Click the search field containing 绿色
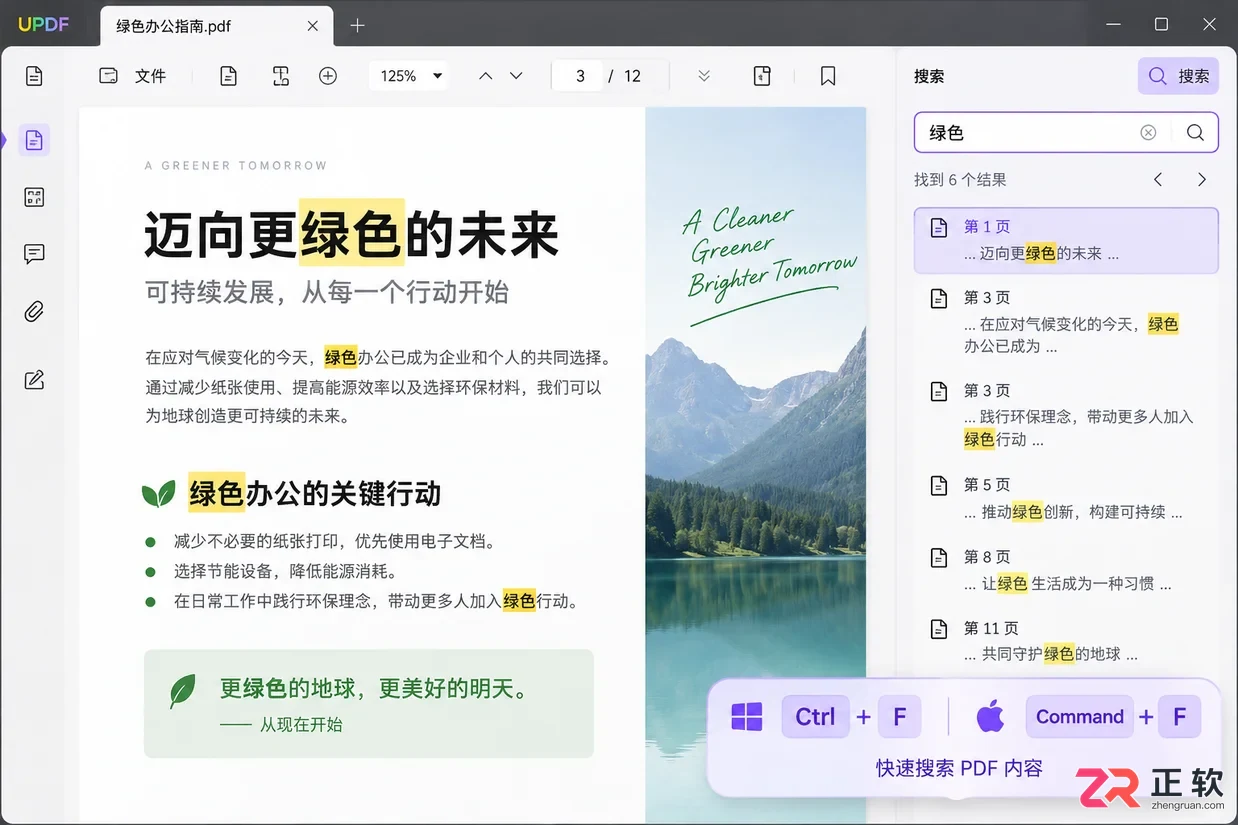This screenshot has height=825, width=1238. (x=1066, y=132)
